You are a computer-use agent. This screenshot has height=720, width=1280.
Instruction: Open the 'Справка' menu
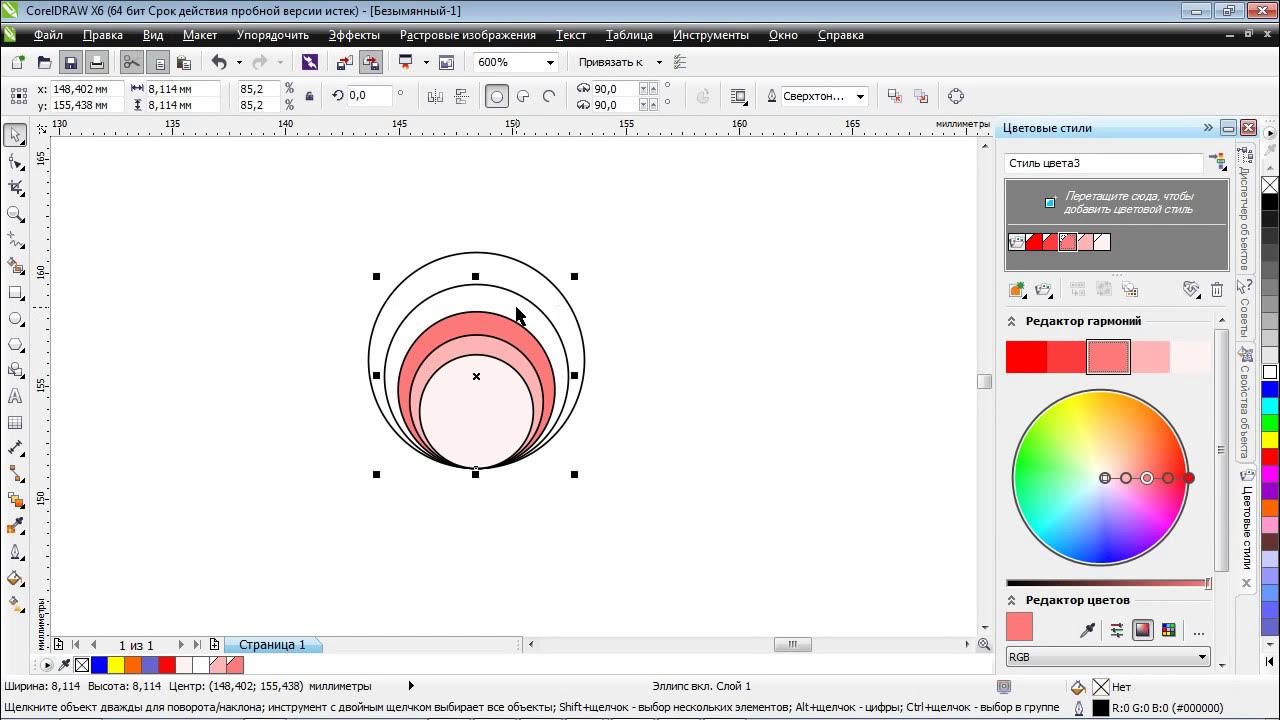click(x=841, y=35)
